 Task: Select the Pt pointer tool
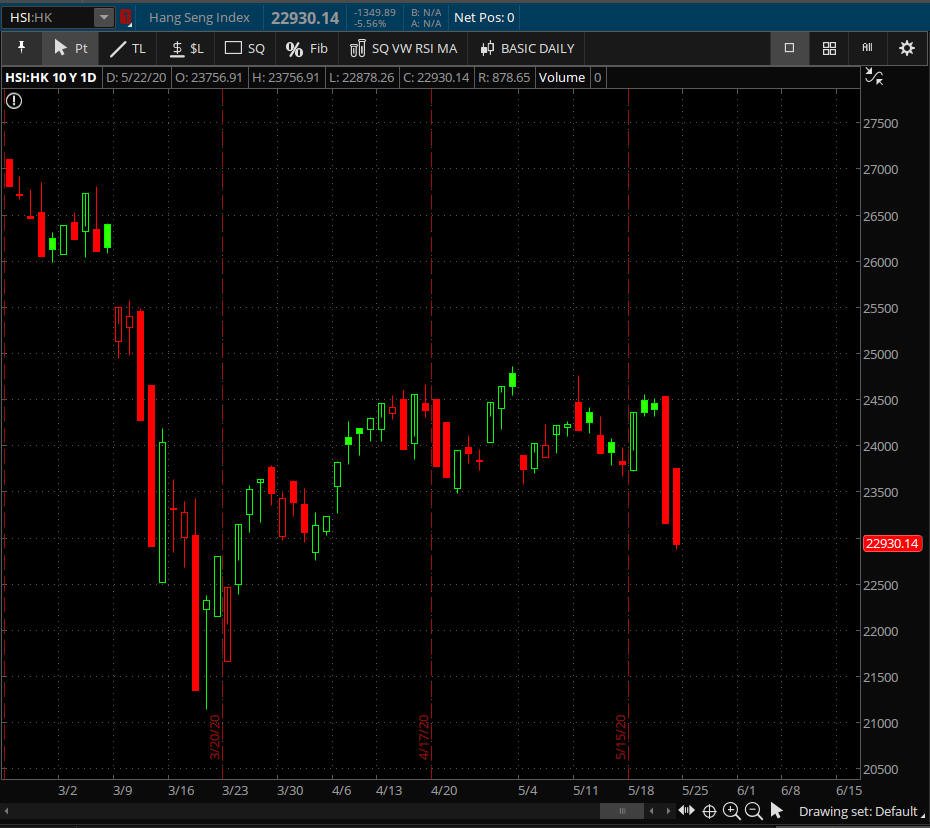click(x=70, y=48)
